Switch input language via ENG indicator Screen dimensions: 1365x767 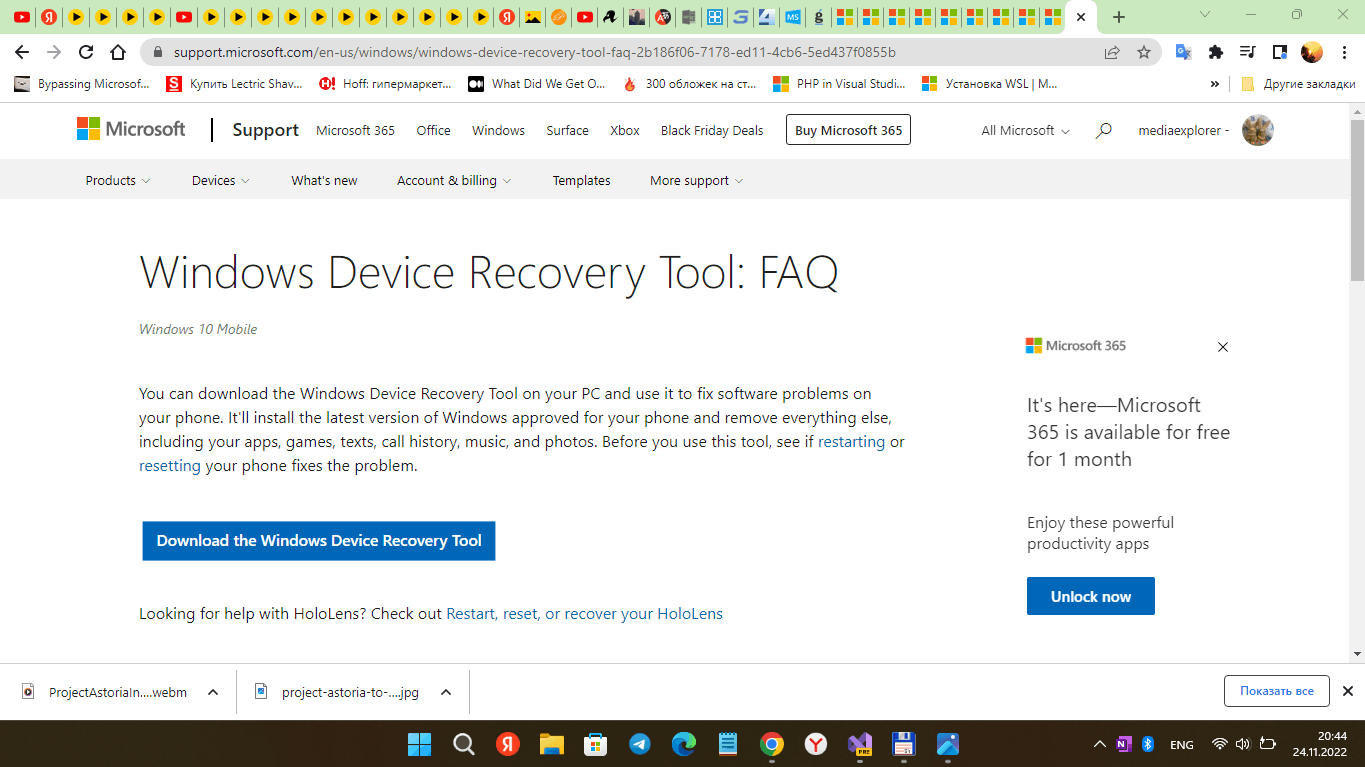[x=1181, y=744]
